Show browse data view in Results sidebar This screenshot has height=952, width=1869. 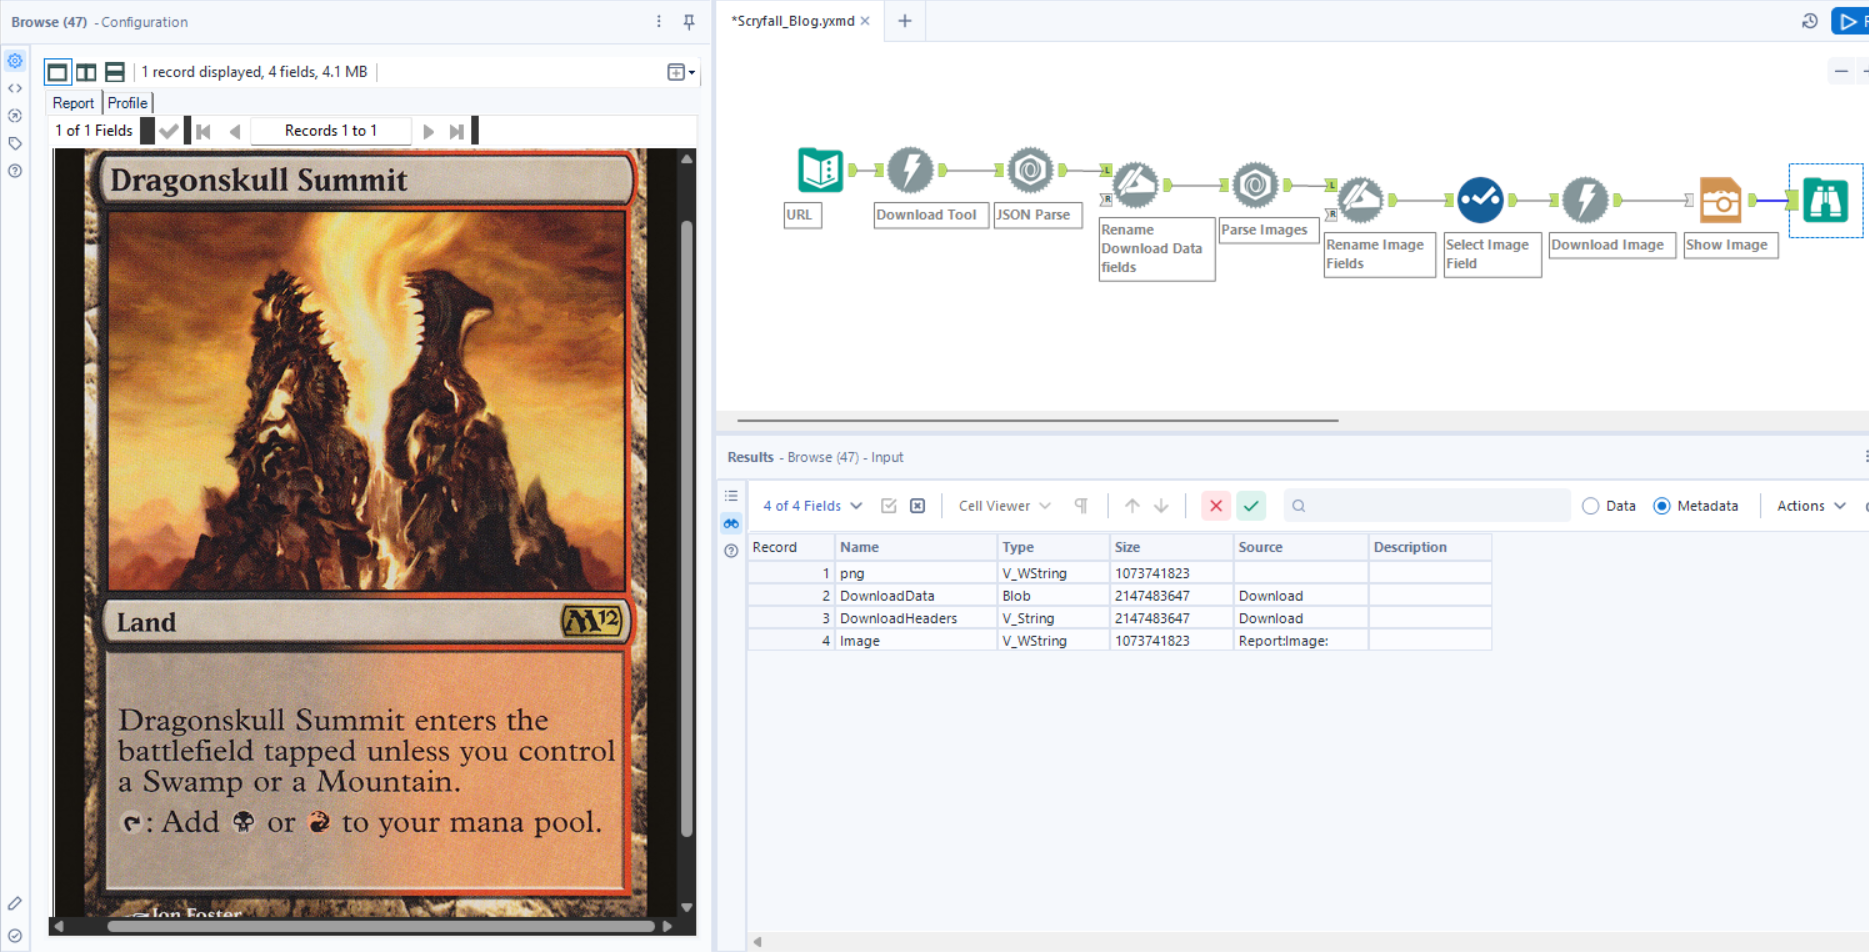732,523
